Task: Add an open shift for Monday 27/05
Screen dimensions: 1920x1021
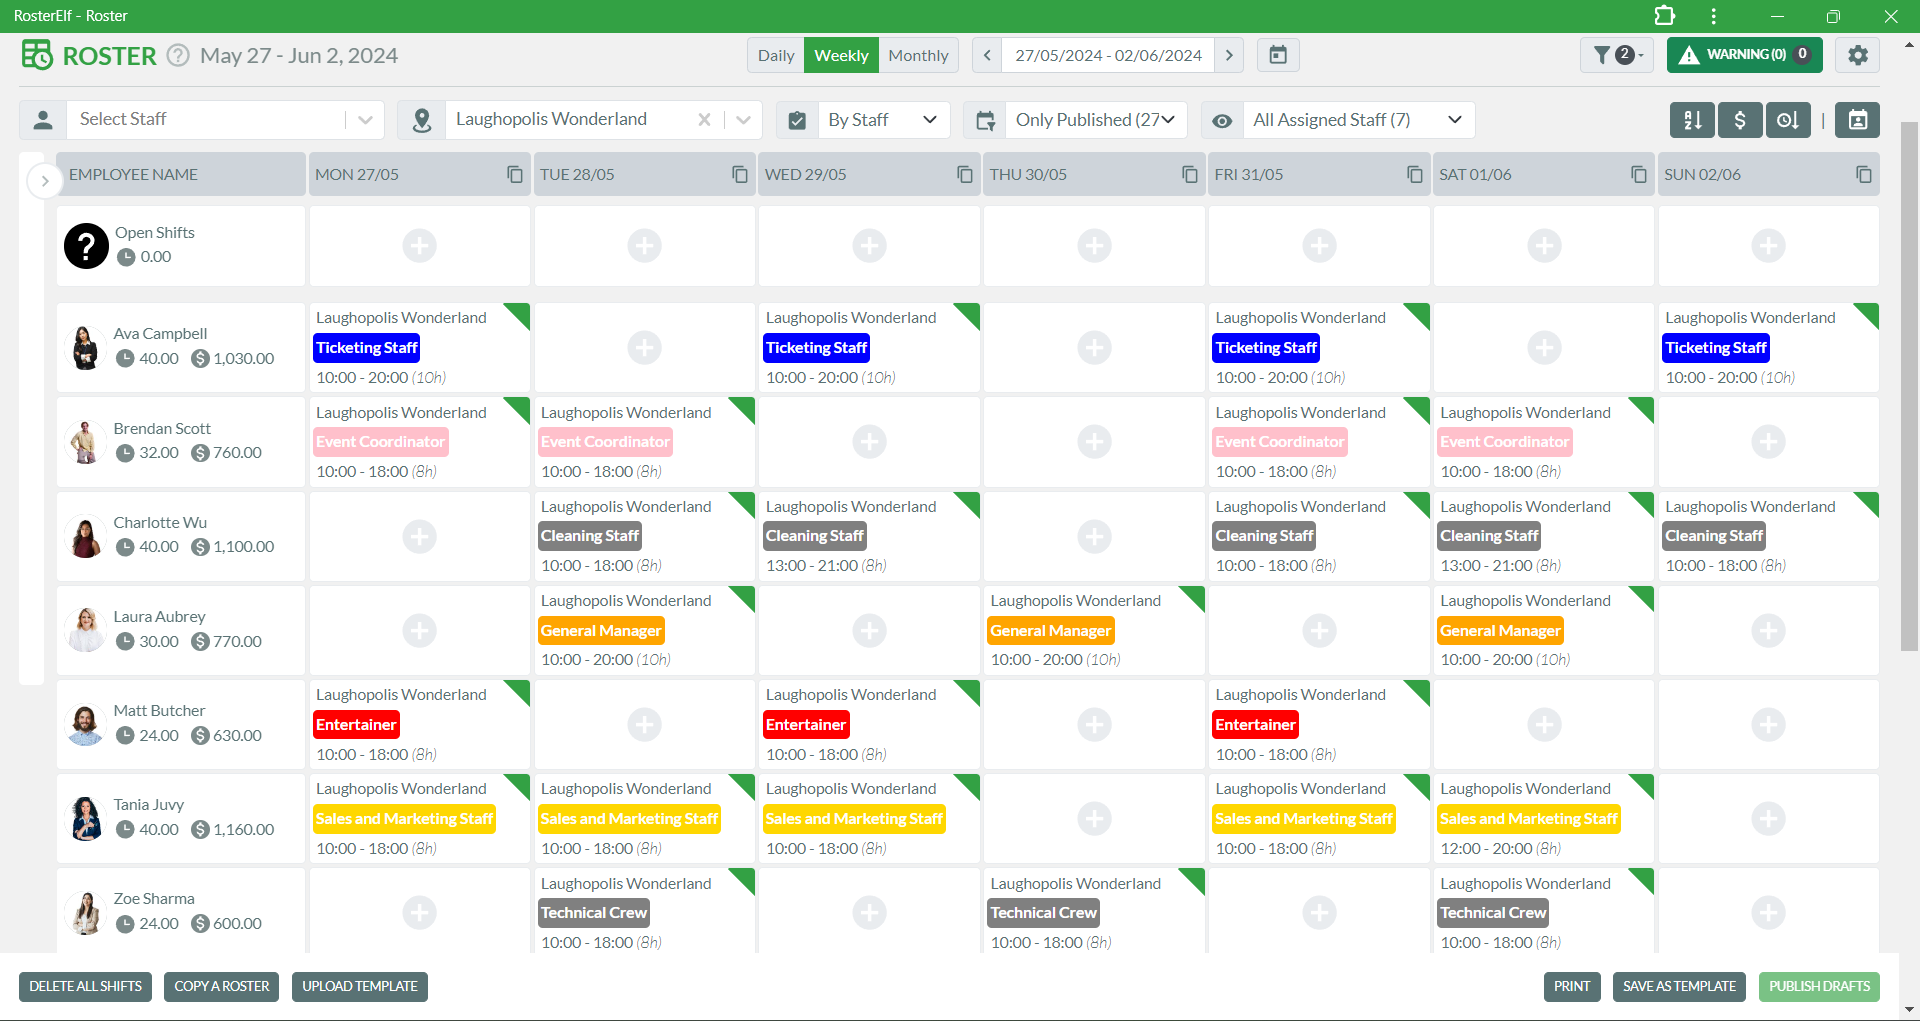Action: (419, 246)
